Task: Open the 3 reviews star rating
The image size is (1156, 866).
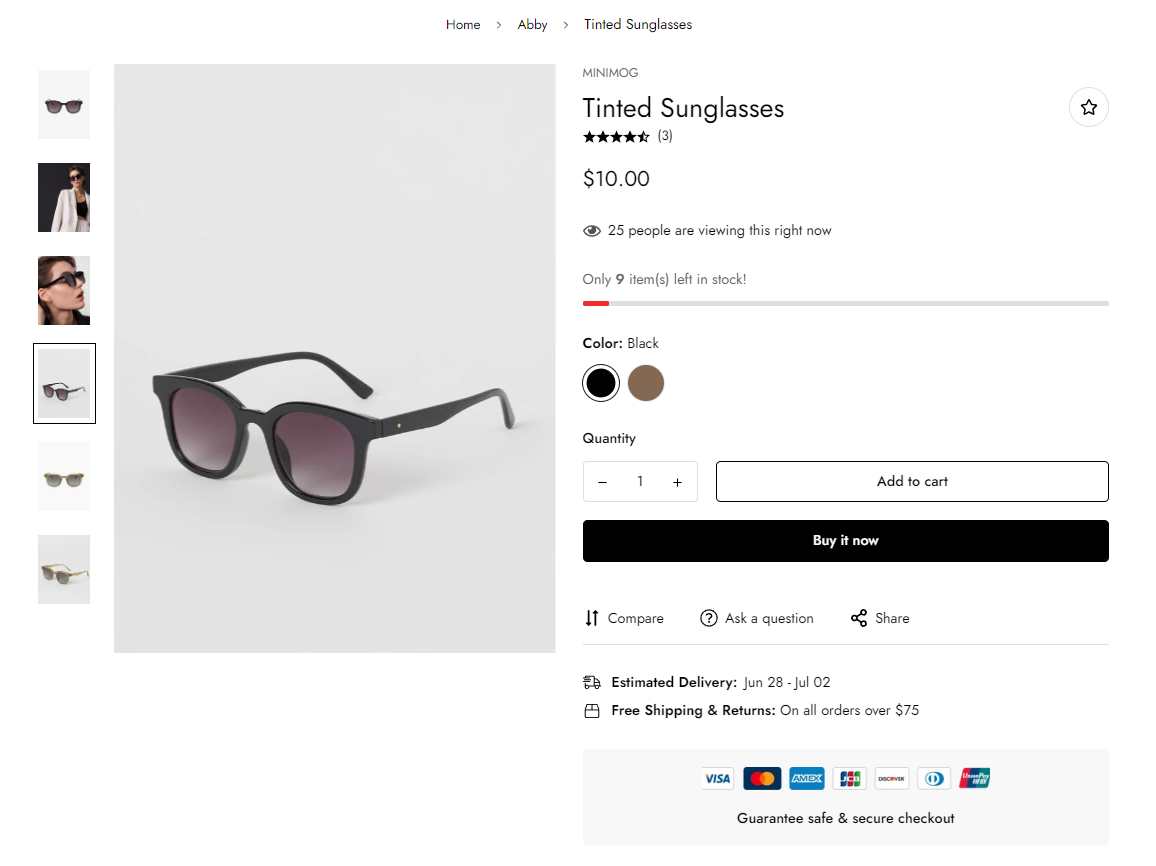Action: tap(627, 136)
